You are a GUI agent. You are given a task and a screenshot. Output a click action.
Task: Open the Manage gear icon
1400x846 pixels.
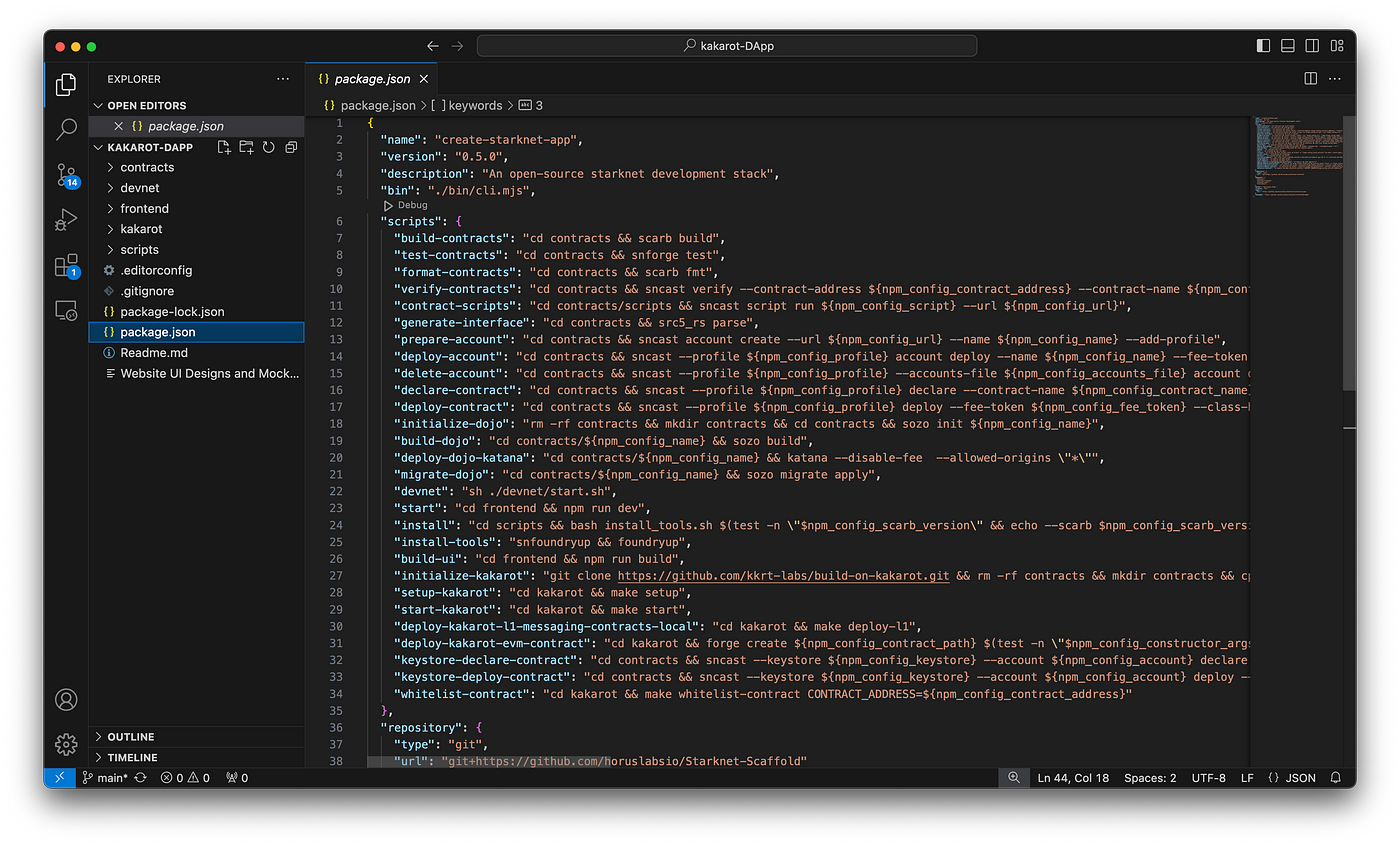click(66, 744)
